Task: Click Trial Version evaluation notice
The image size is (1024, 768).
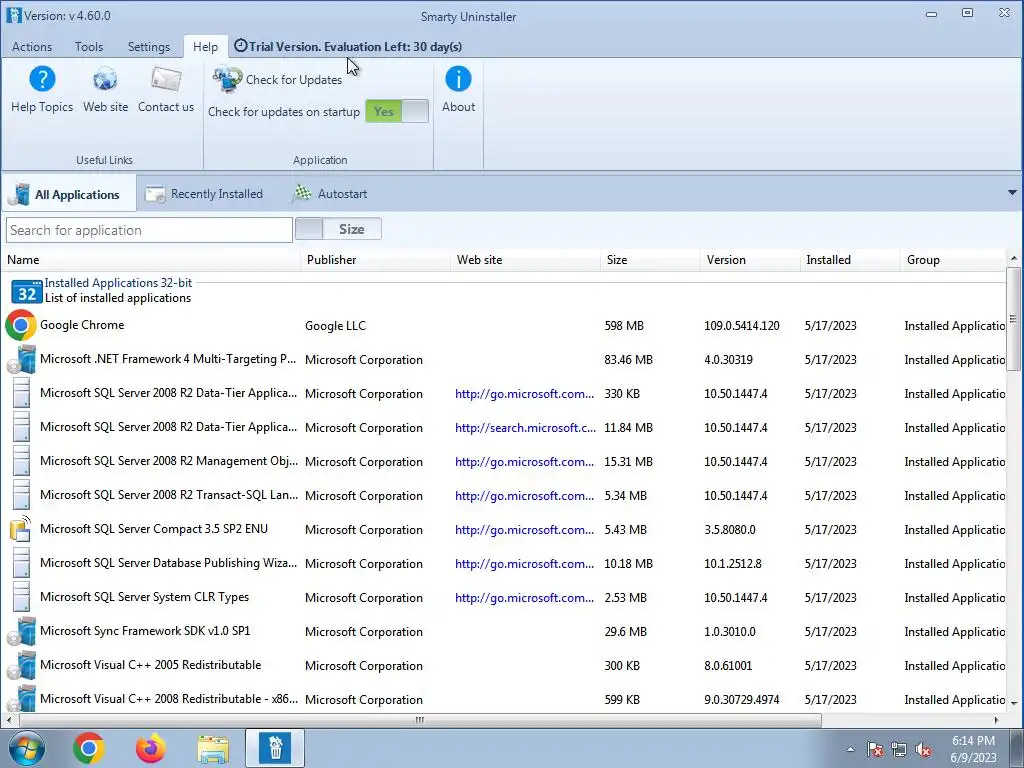Action: tap(348, 46)
